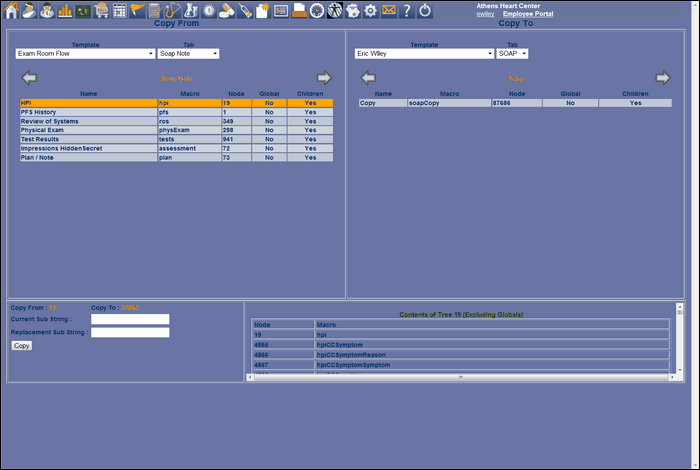Click the starburst light icon
This screenshot has width=700, height=470.
tap(208, 10)
